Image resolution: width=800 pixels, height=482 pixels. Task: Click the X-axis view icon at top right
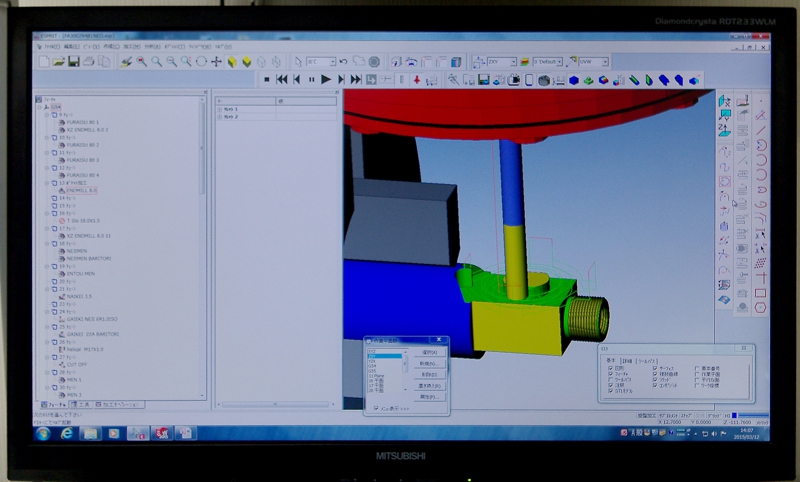[x=724, y=101]
